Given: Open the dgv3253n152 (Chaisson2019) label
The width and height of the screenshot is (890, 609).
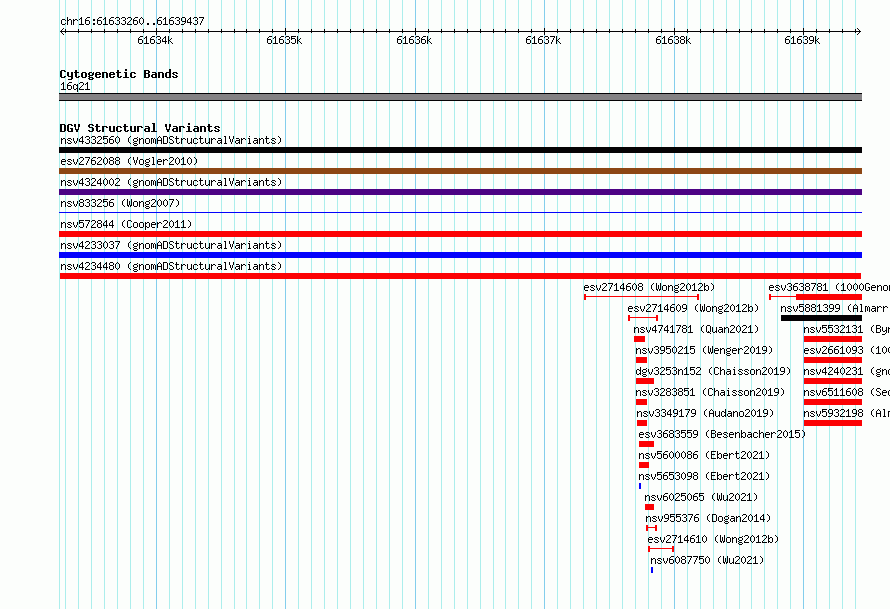Looking at the screenshot, I should (x=713, y=371).
